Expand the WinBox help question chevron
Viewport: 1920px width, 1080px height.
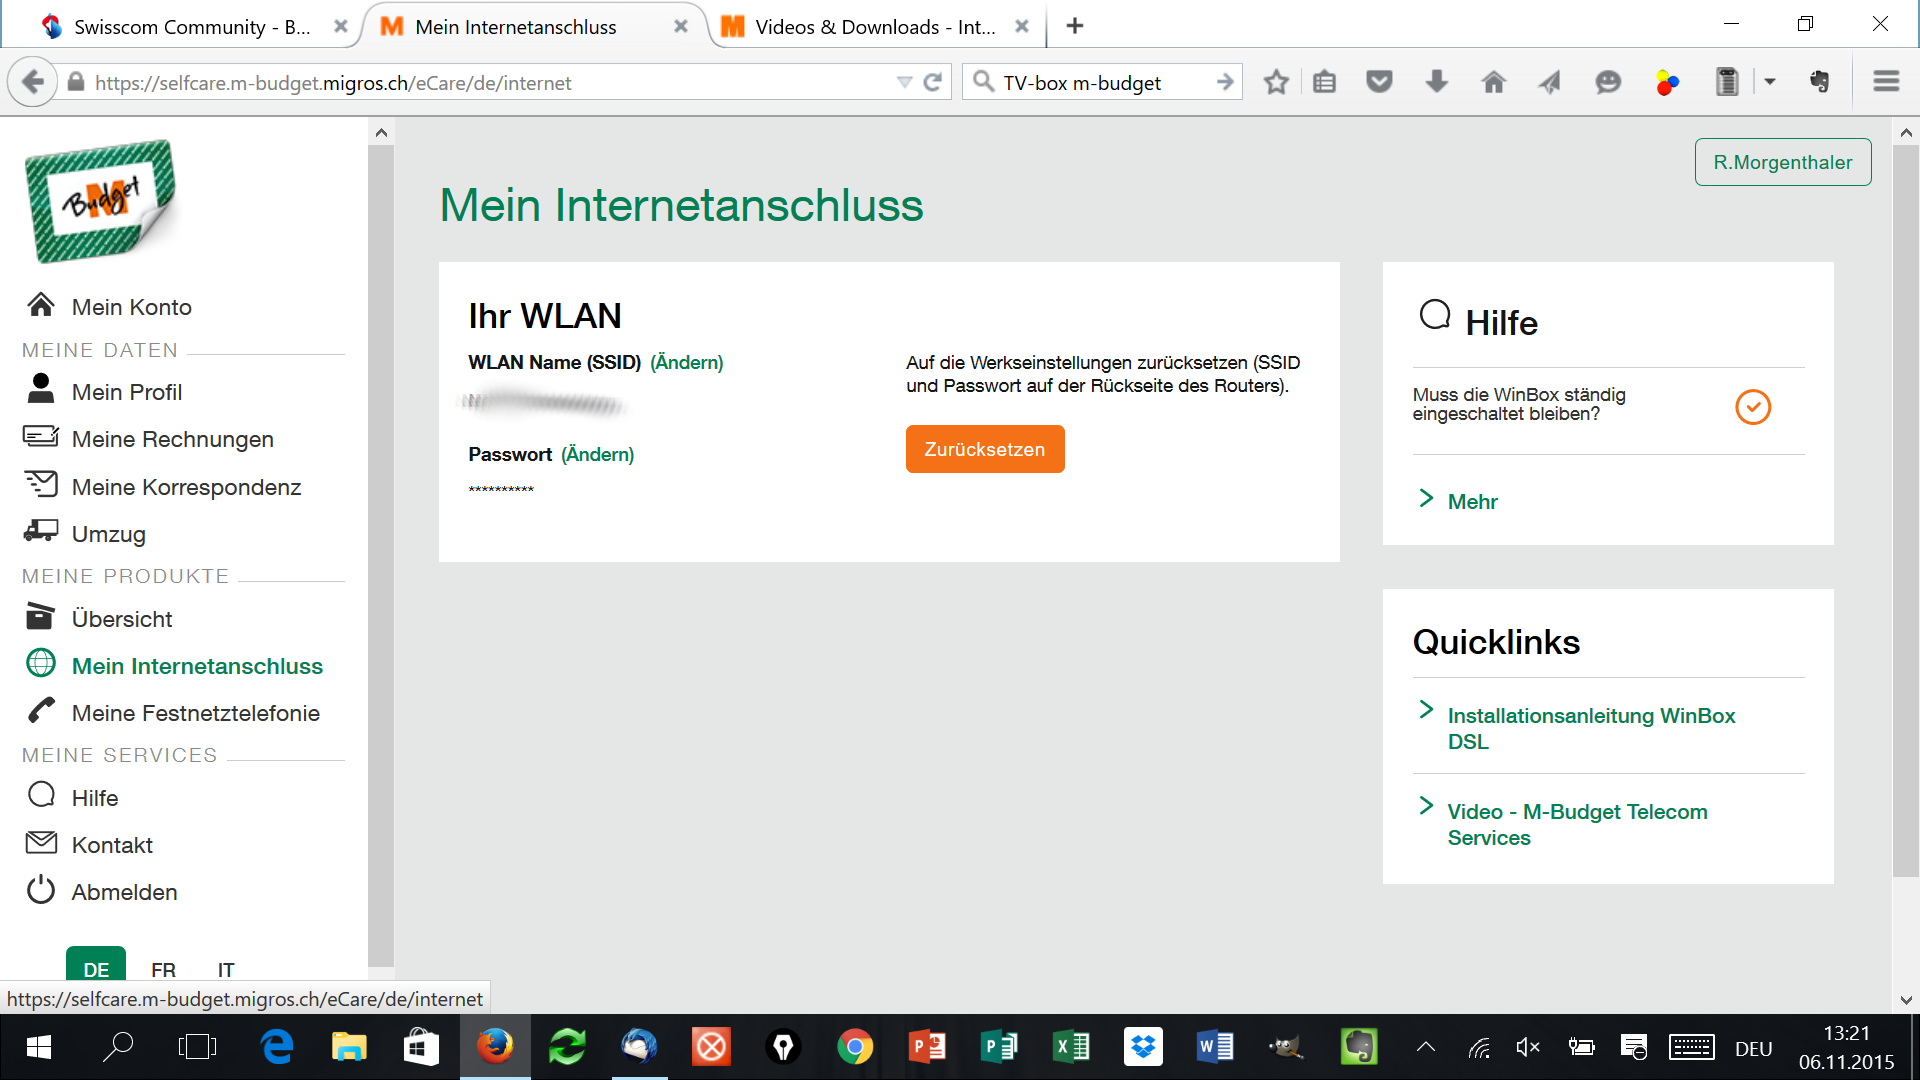[x=1752, y=407]
